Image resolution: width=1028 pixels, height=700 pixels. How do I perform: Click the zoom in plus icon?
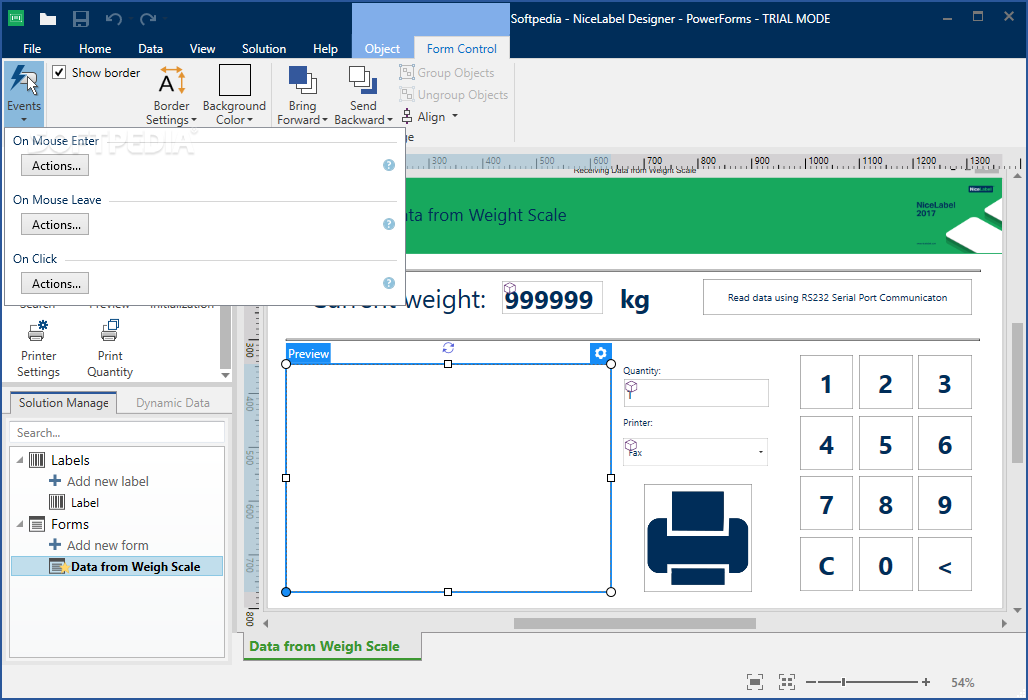926,682
